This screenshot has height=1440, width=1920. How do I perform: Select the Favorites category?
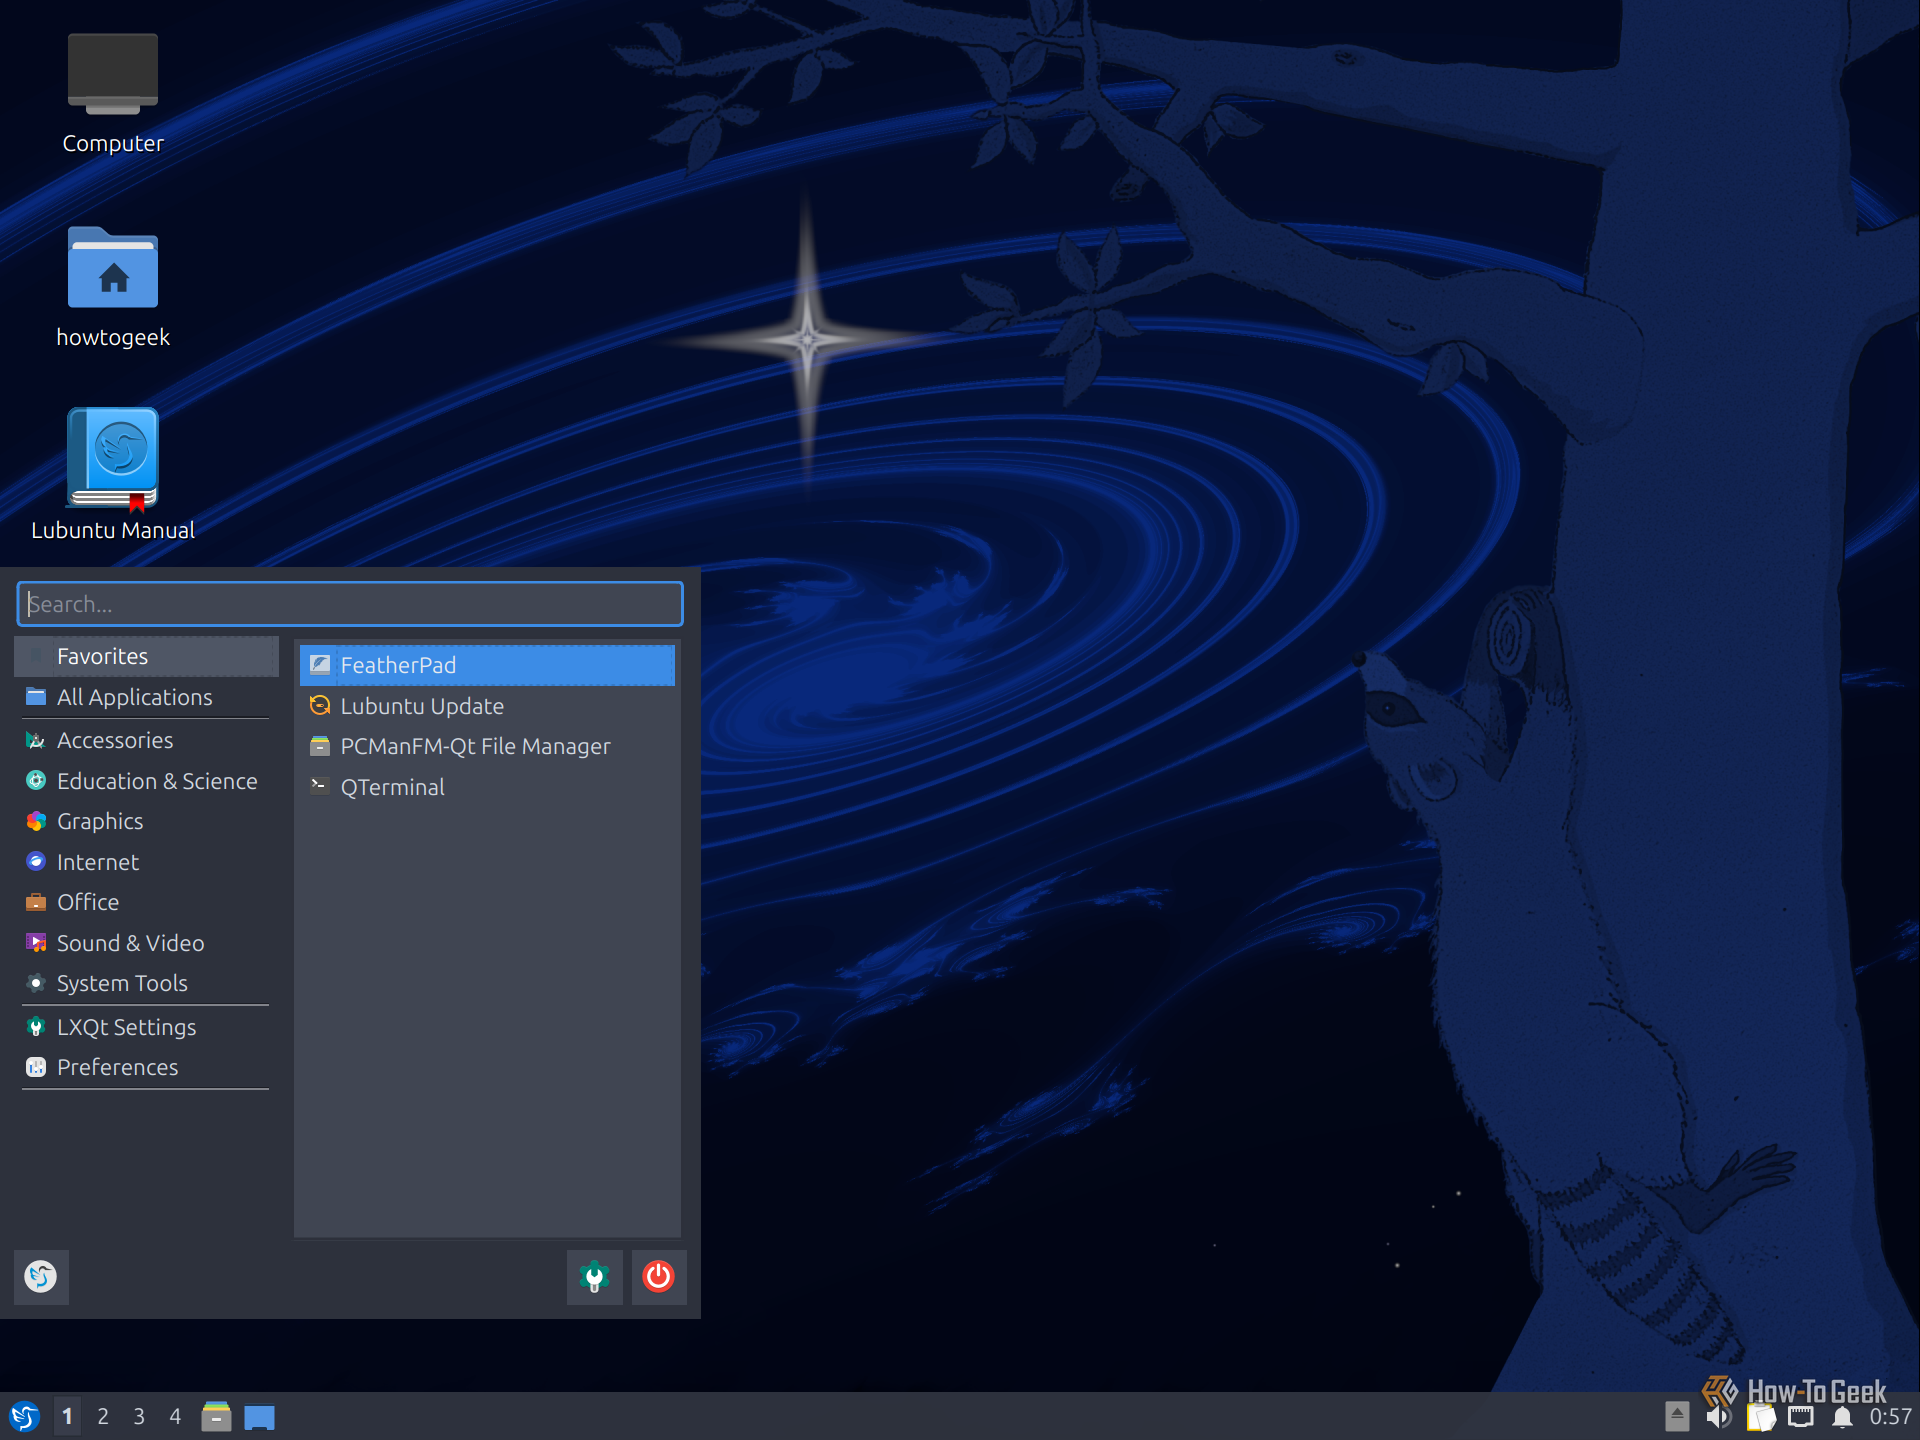[x=146, y=656]
